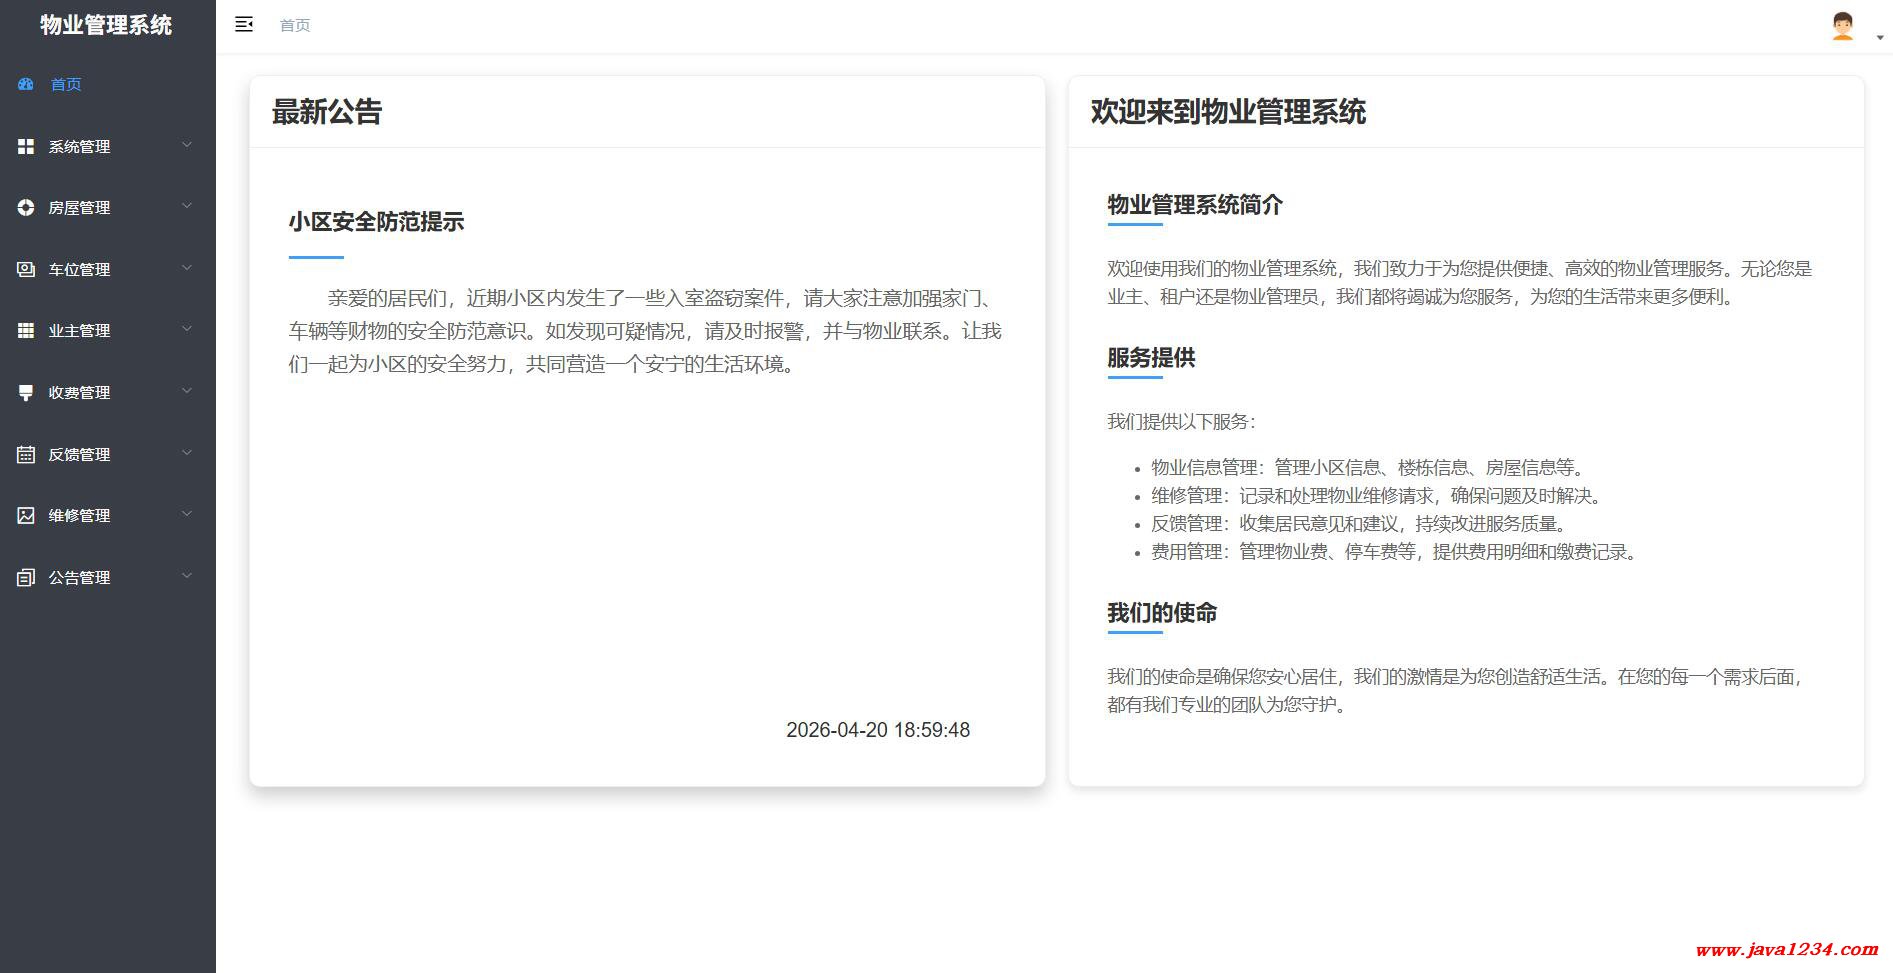The image size is (1893, 973).
Task: Click the 房屋管理 circle icon
Action: (26, 207)
